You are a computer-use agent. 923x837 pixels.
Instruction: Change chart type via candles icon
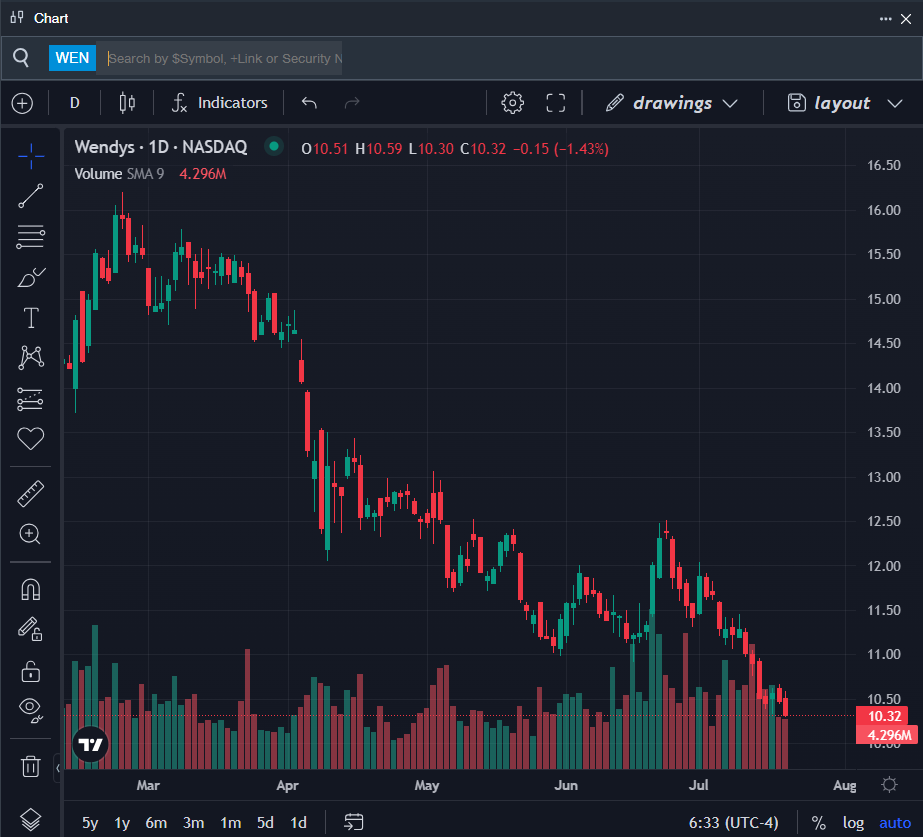[x=127, y=104]
